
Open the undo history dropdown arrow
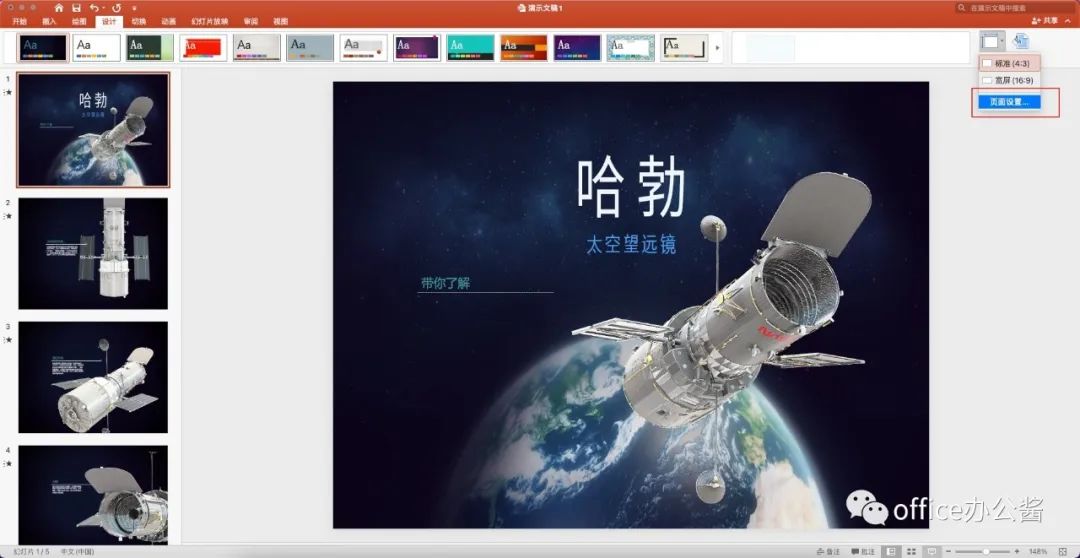pos(103,8)
